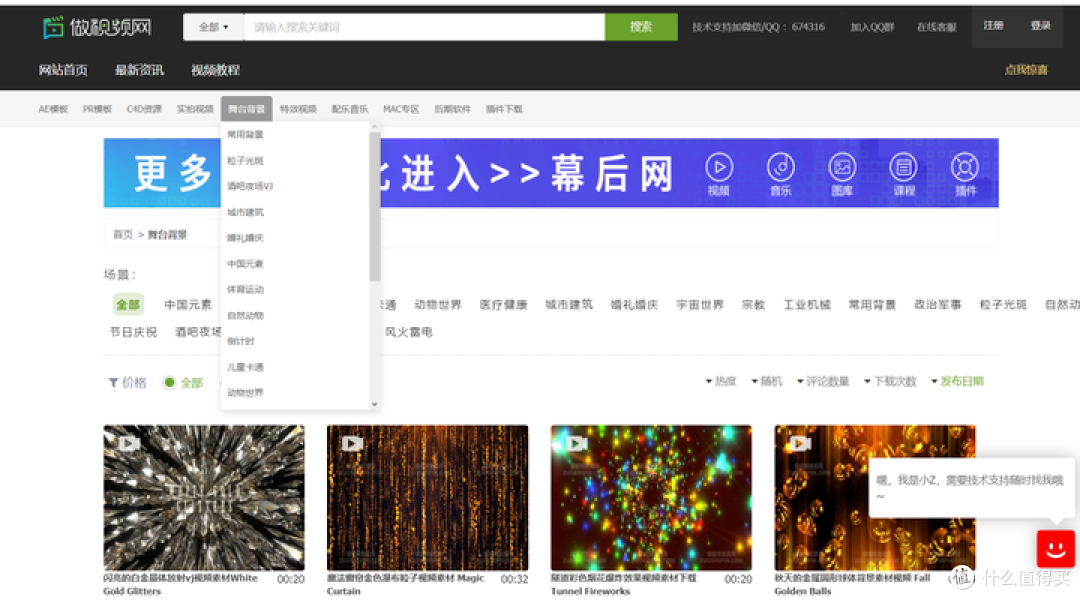The image size is (1080, 600).
Task: Choose 婚礼婚庆 from the dropdown menu
Action: click(x=245, y=238)
